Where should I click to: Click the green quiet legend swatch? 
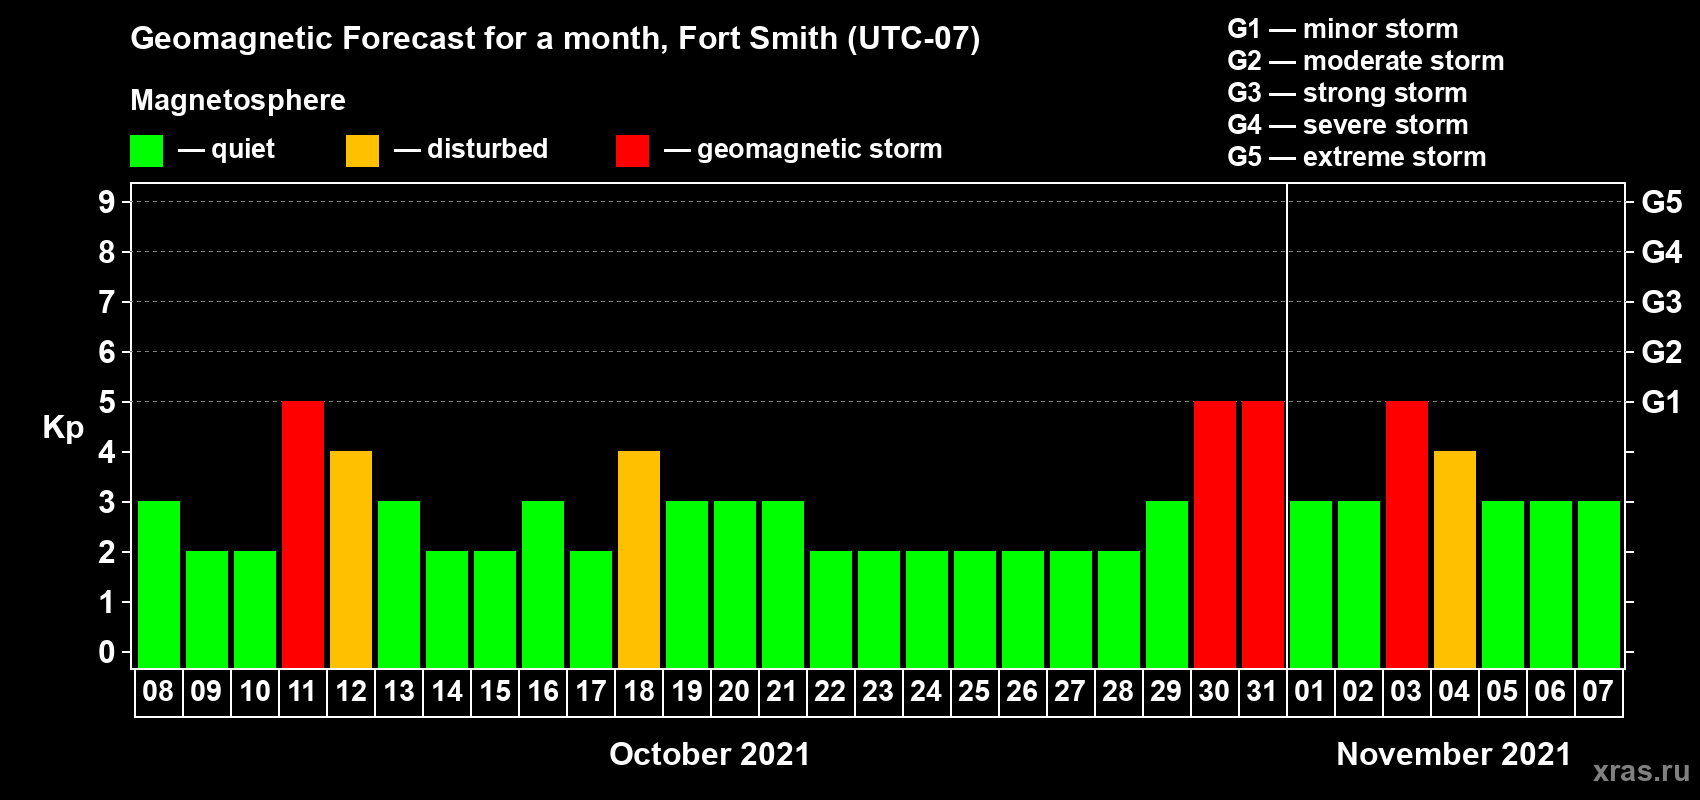point(146,151)
